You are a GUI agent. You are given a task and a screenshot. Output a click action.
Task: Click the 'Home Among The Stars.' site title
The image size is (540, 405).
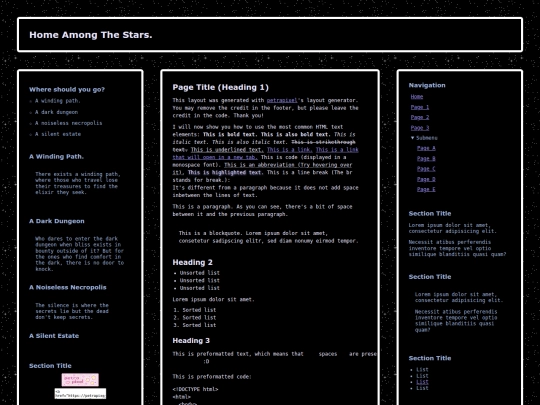pos(91,35)
